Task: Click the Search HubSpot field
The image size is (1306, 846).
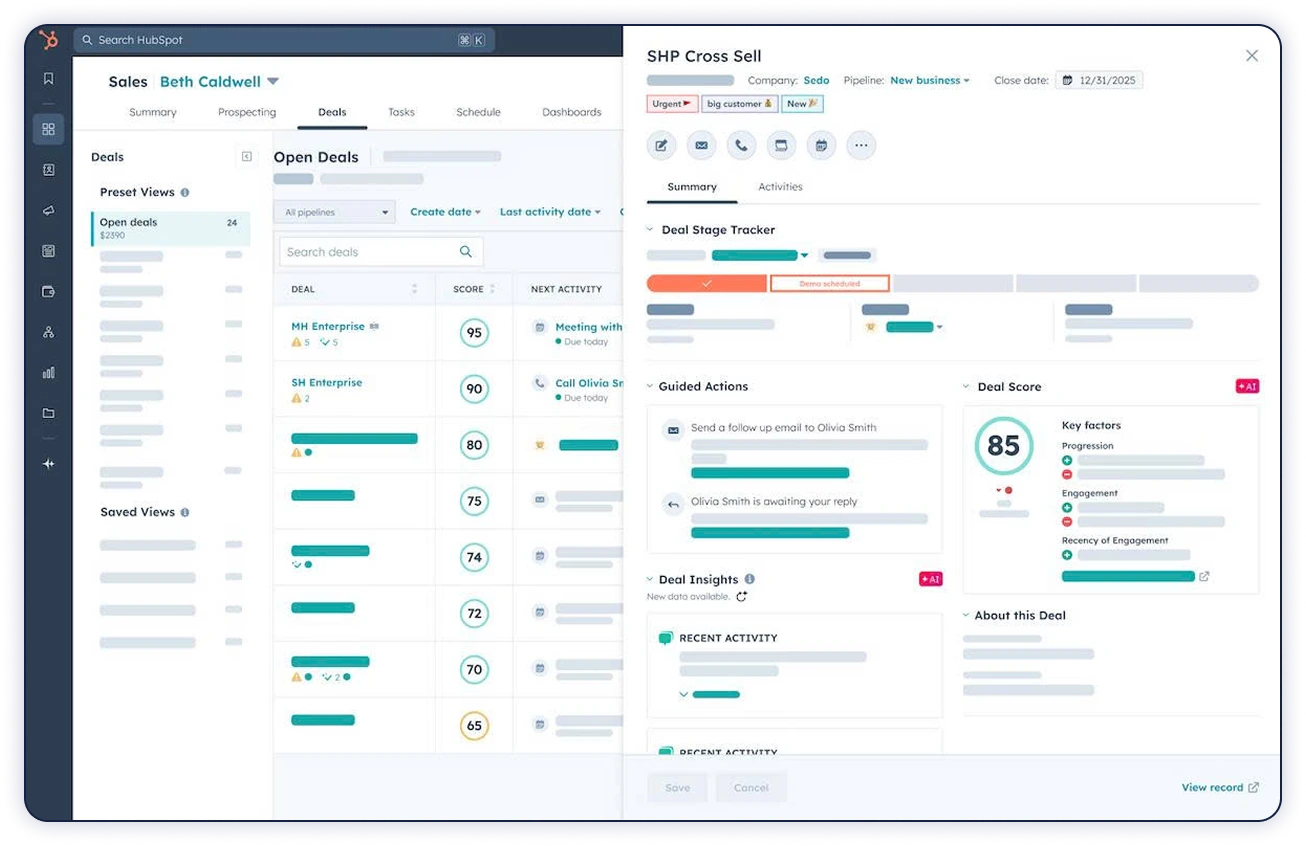Action: tap(283, 40)
